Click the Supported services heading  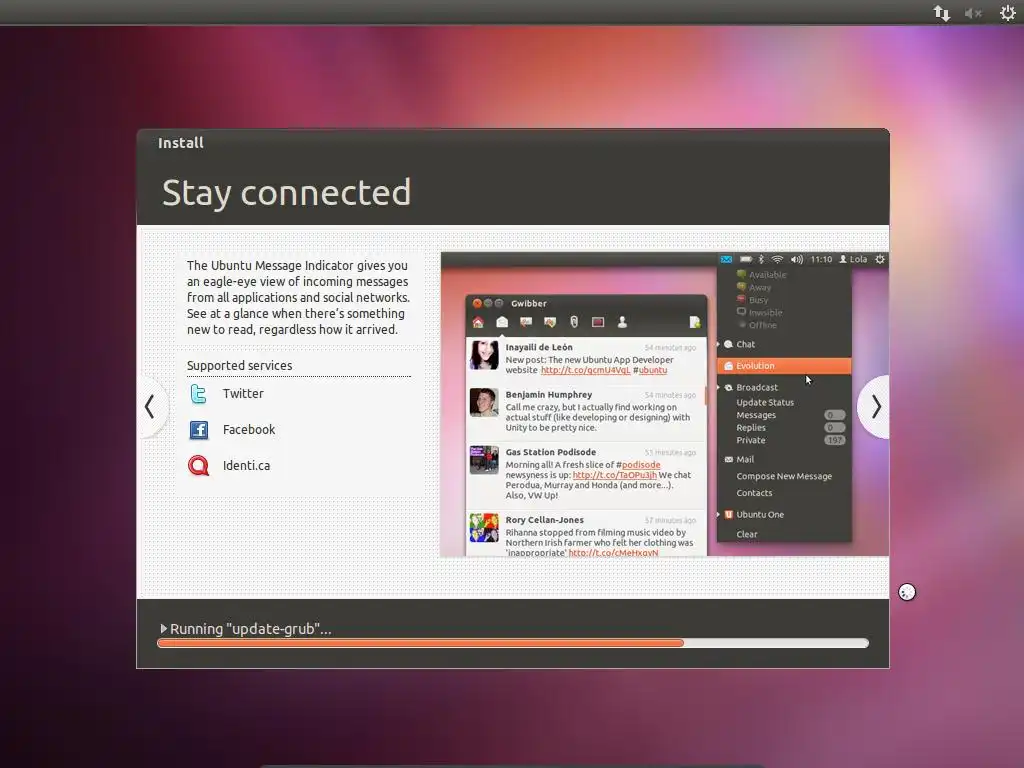[240, 366]
